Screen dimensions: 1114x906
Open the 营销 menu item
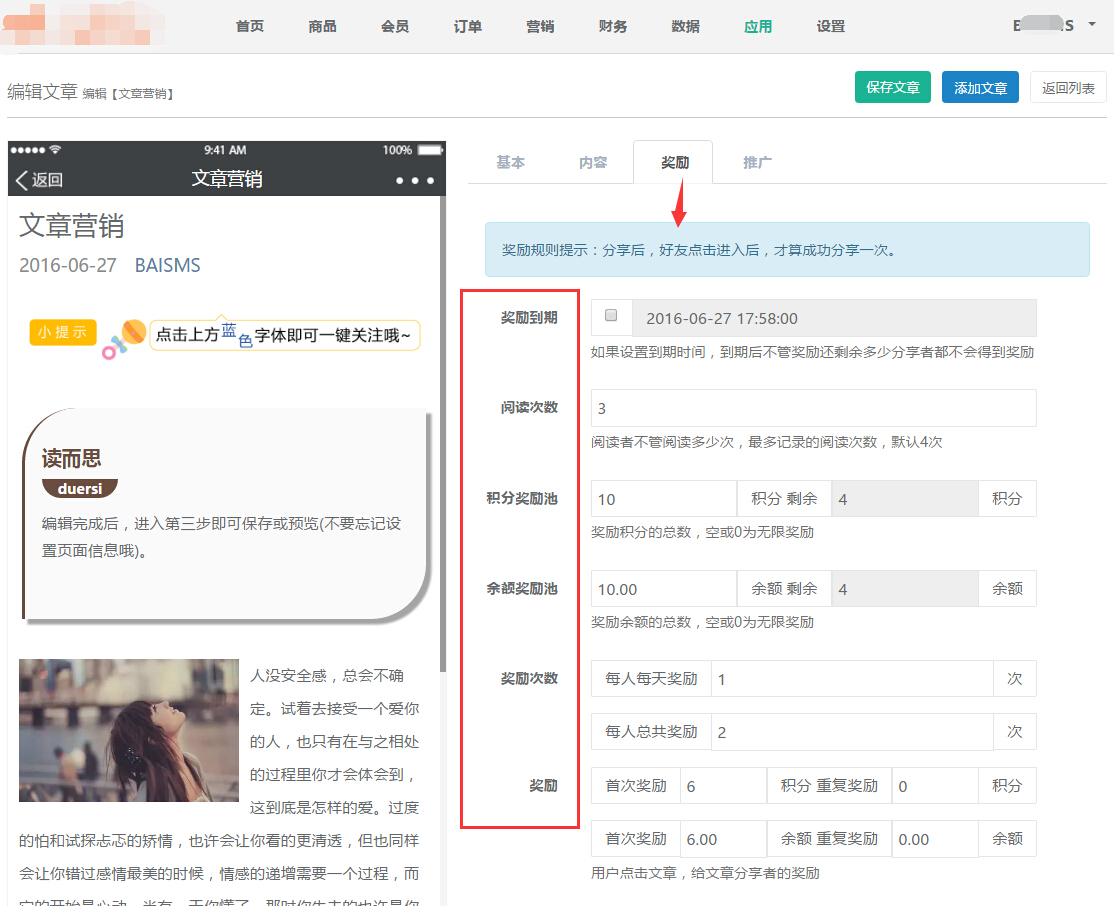[x=540, y=27]
